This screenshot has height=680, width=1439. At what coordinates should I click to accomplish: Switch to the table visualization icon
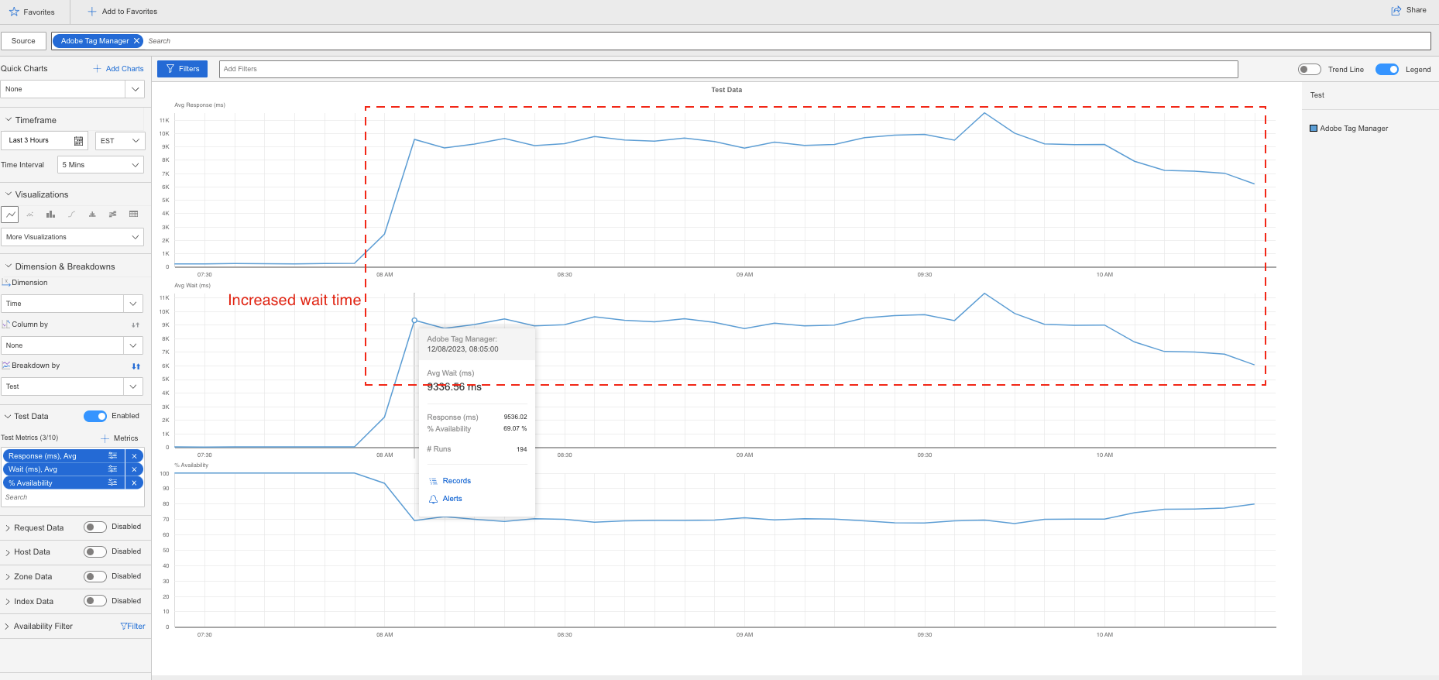(133, 214)
